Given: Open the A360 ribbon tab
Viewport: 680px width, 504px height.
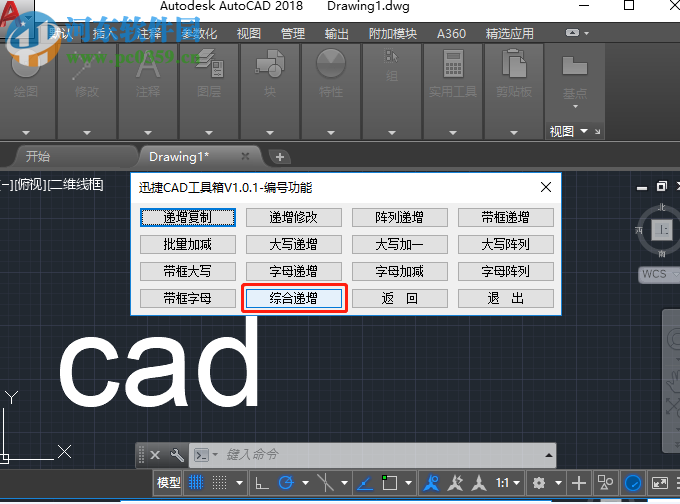Looking at the screenshot, I should coord(451,33).
